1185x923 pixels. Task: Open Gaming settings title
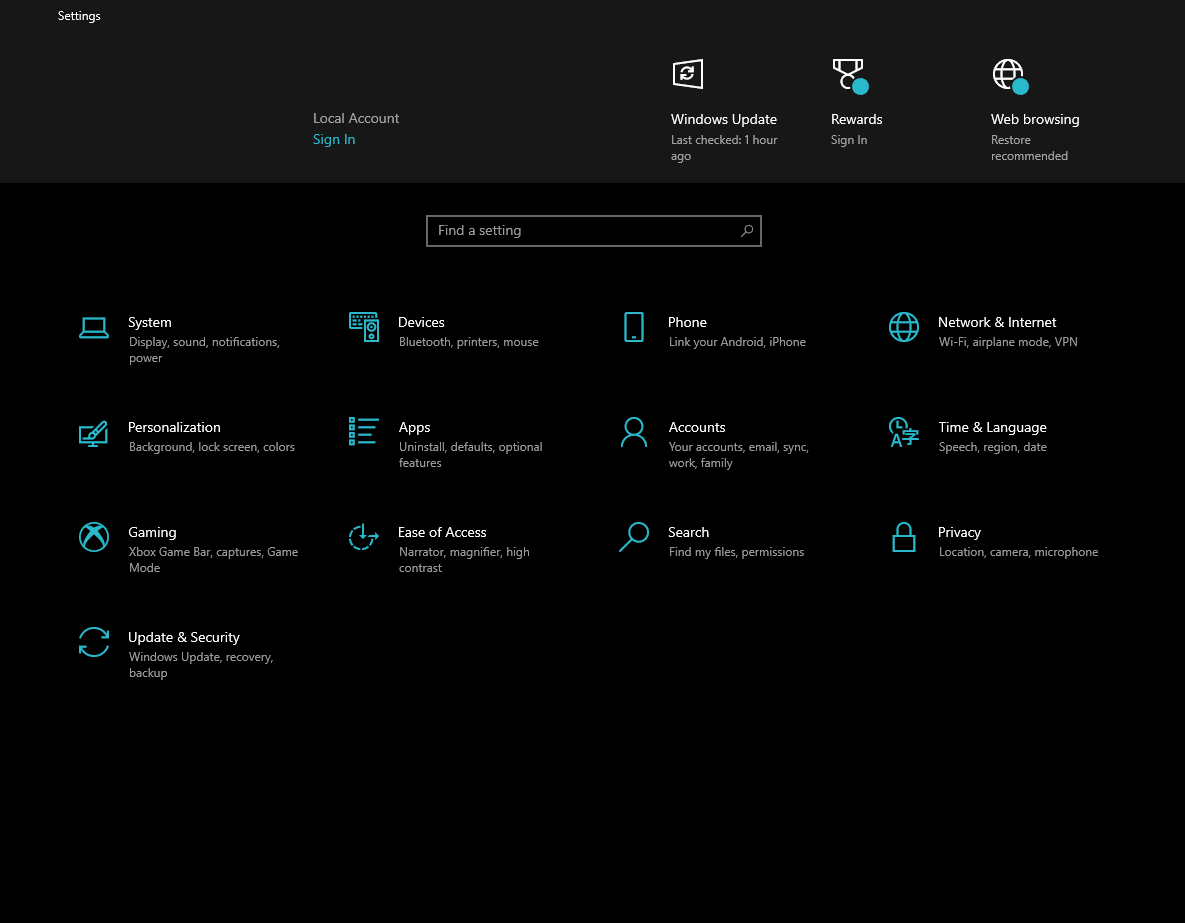pyautogui.click(x=152, y=532)
